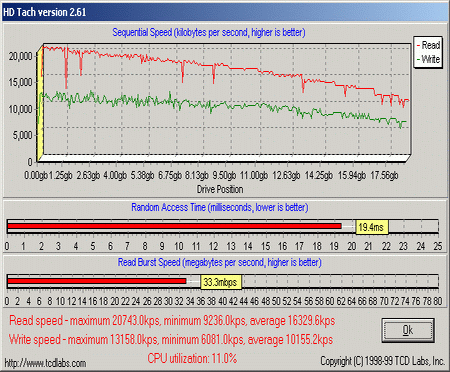This screenshot has height=372, width=450.
Task: Click the Read Burst Speed red bar
Action: [97, 281]
